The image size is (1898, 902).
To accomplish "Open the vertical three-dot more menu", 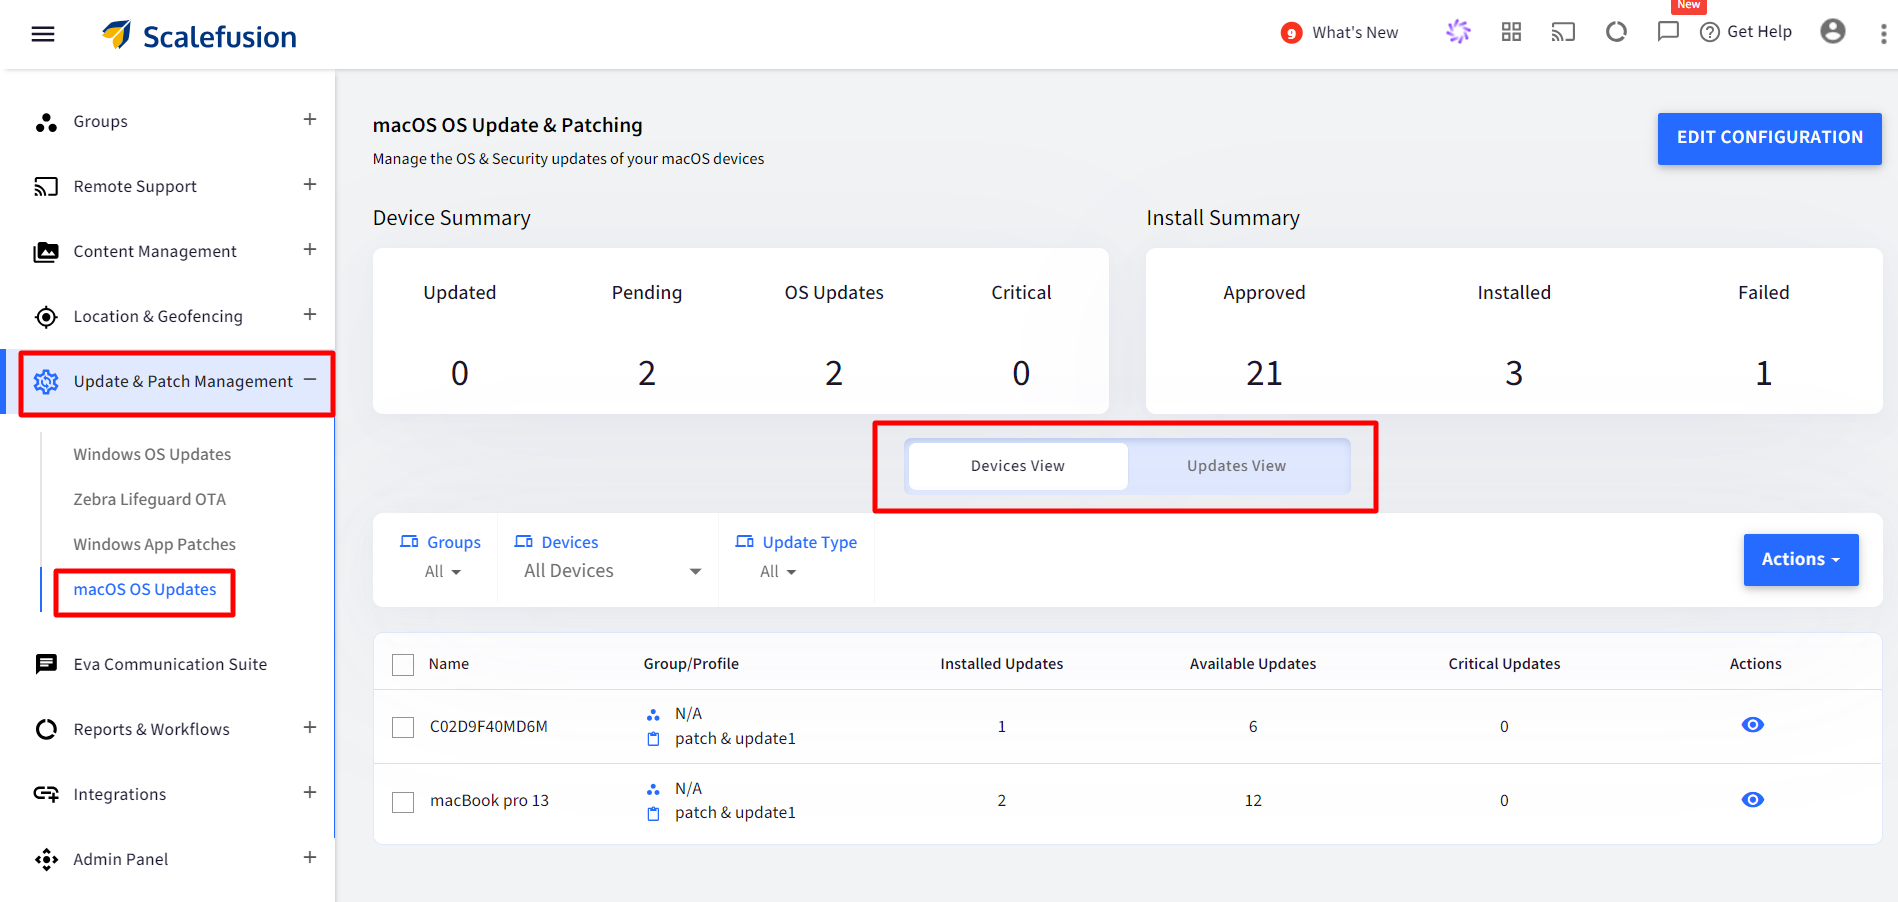I will pyautogui.click(x=1883, y=34).
